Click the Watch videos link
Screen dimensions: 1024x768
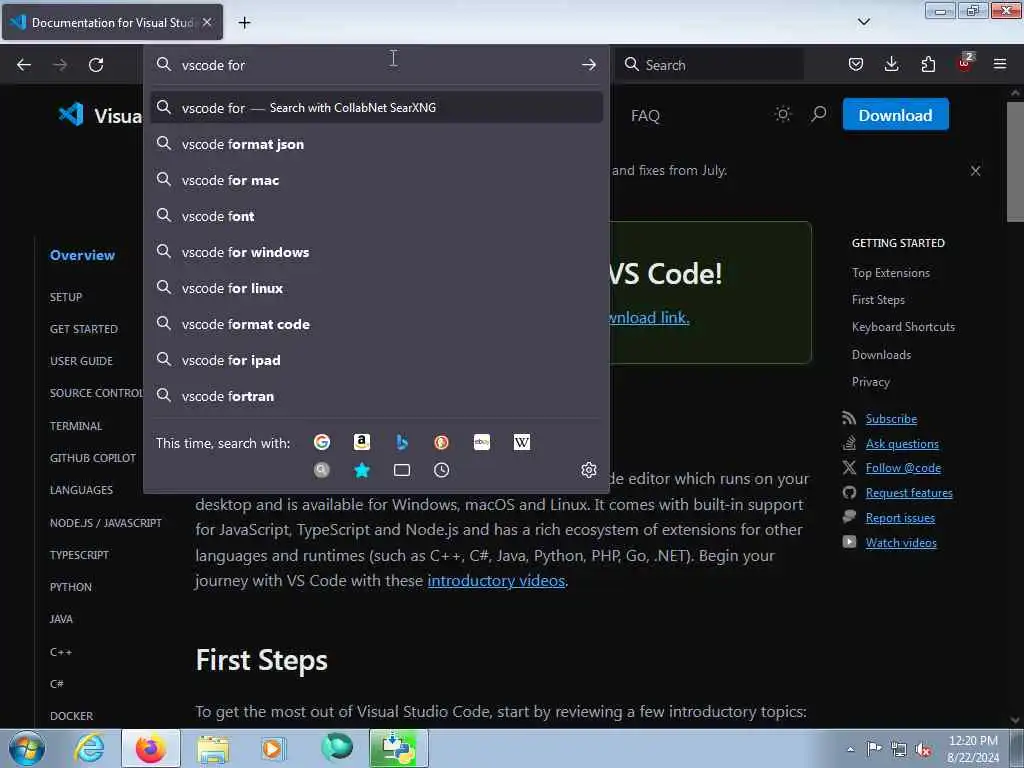pos(901,543)
